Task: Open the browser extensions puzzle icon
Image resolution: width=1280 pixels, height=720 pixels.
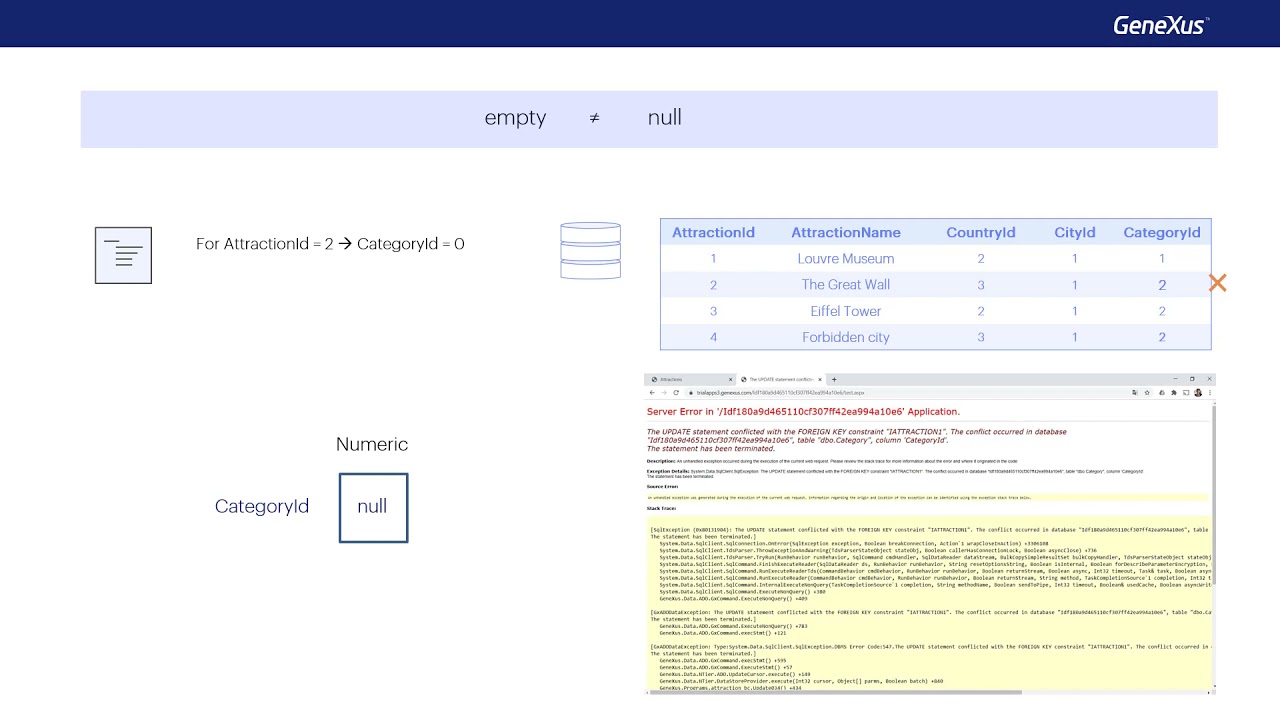Action: [1174, 392]
